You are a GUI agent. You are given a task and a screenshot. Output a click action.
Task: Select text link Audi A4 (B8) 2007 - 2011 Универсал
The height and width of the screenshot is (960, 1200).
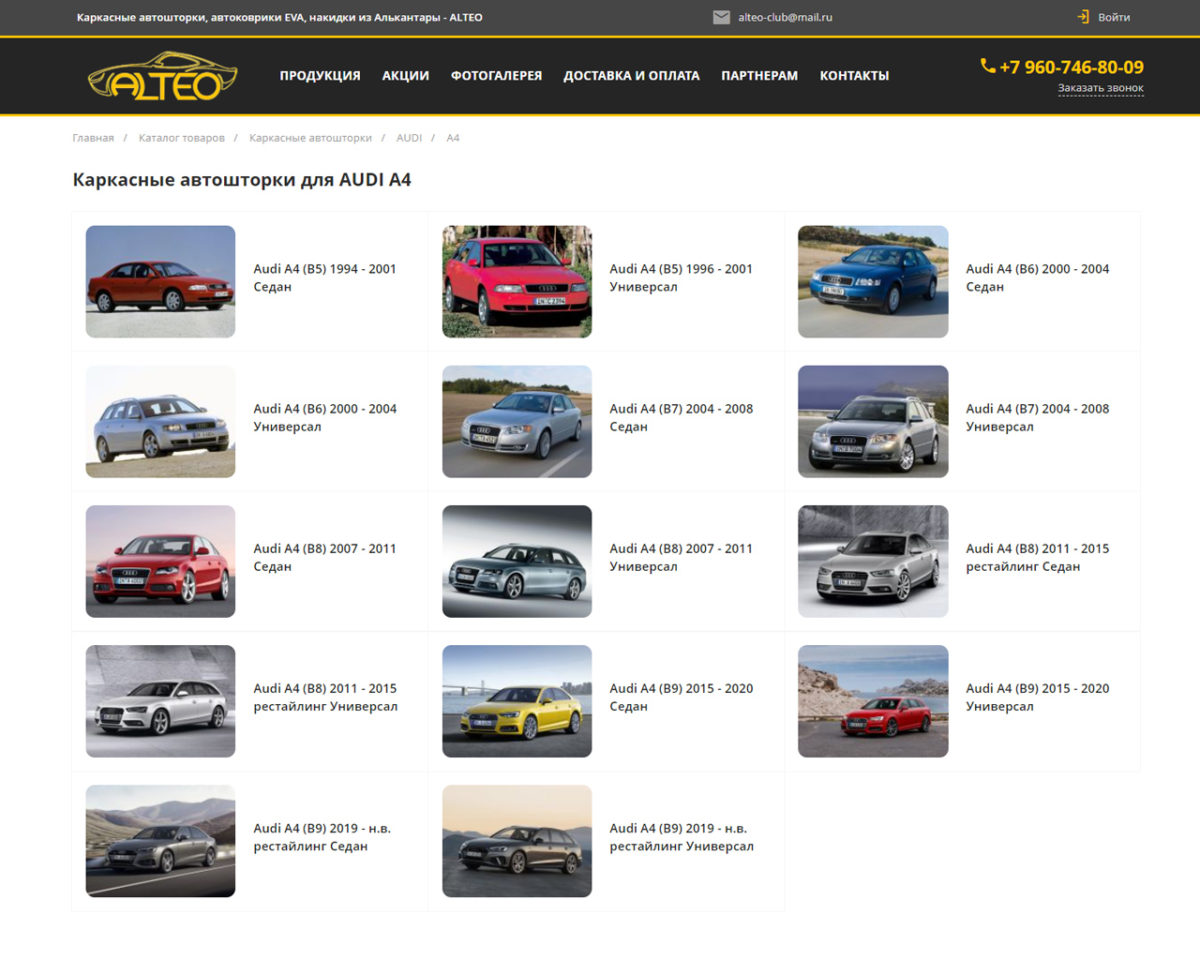[681, 558]
